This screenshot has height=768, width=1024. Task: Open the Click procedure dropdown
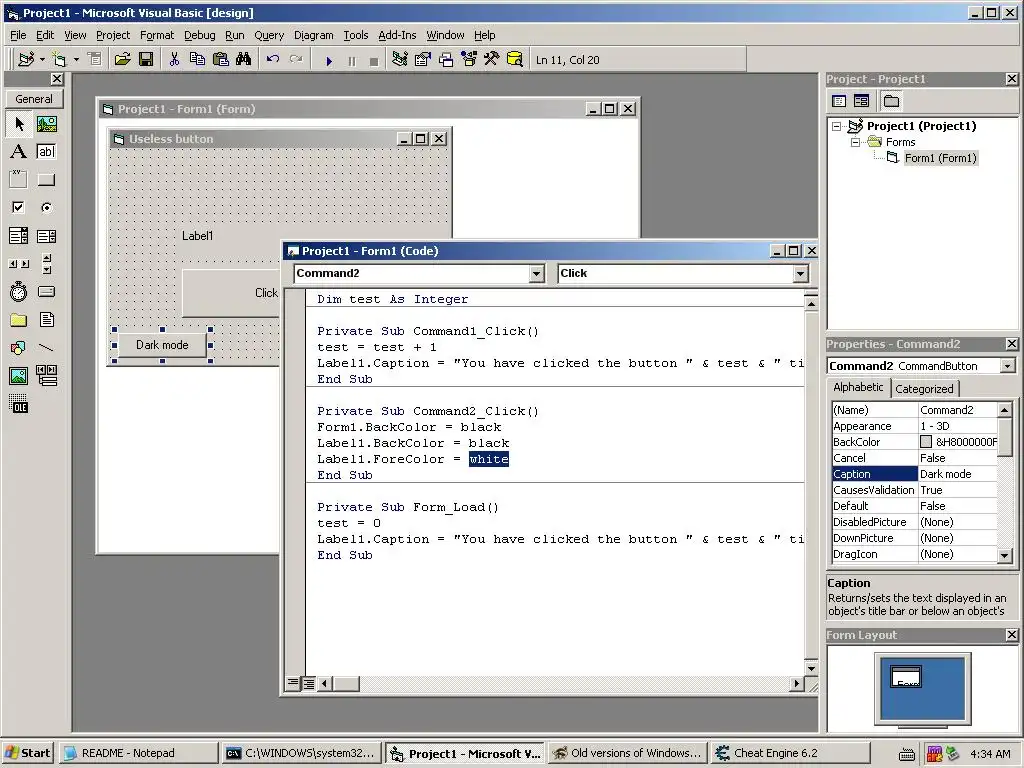pos(800,274)
